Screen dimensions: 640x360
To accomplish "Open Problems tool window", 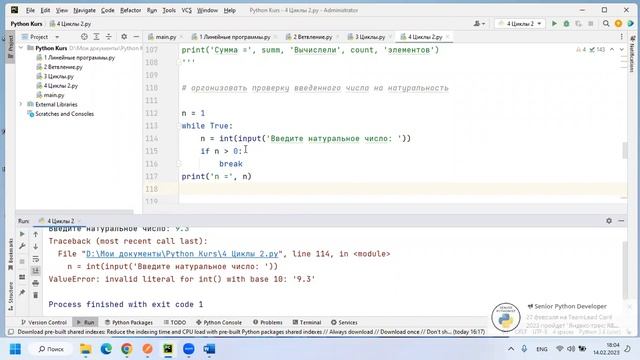I will click(x=268, y=322).
